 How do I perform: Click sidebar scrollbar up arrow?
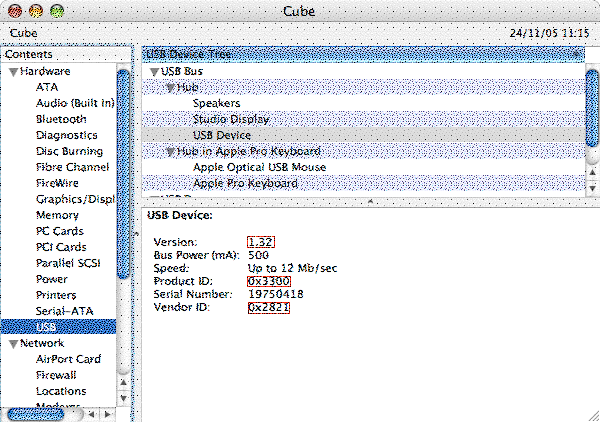(123, 382)
